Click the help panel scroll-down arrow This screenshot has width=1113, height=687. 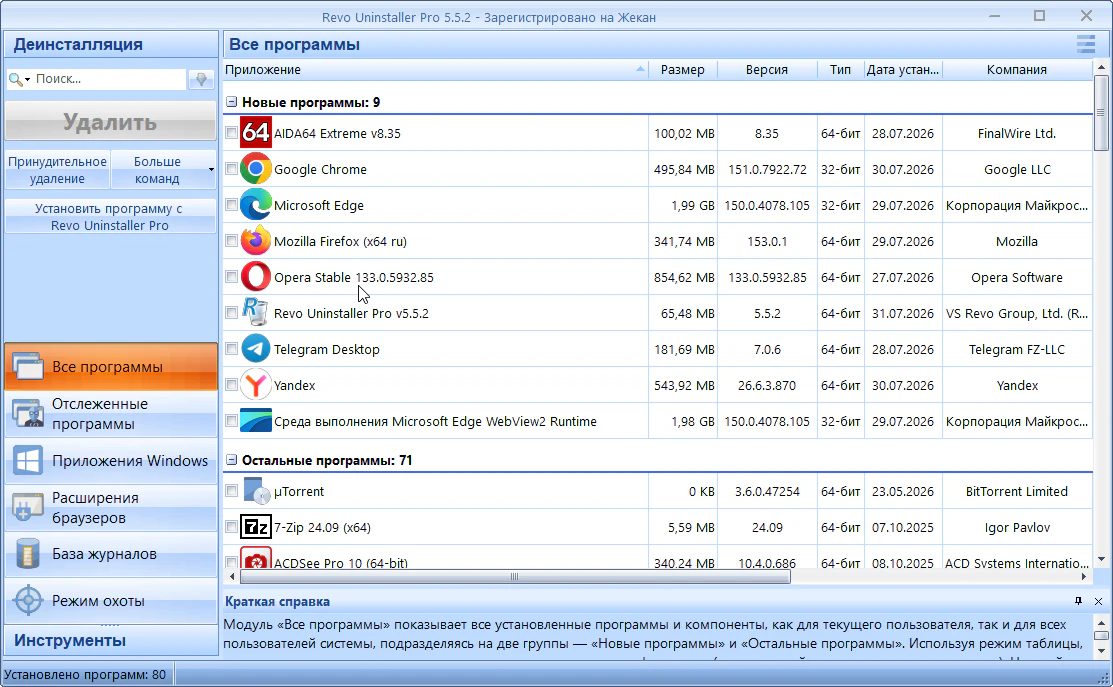(1101, 650)
